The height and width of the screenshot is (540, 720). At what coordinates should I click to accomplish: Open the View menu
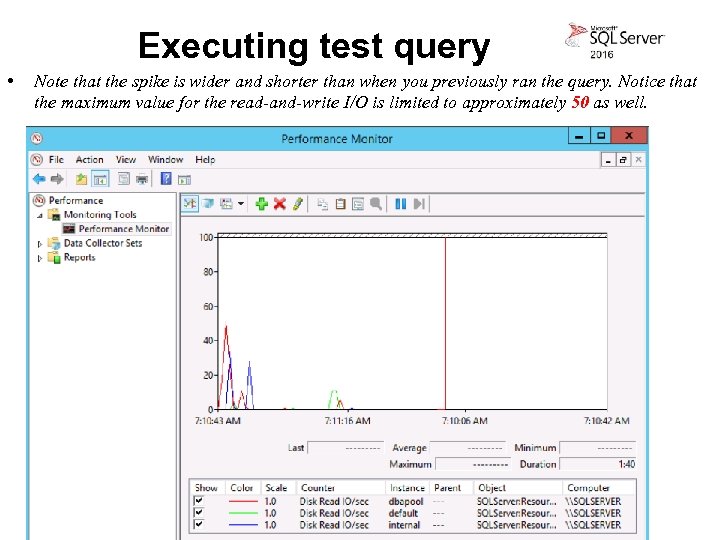(126, 160)
